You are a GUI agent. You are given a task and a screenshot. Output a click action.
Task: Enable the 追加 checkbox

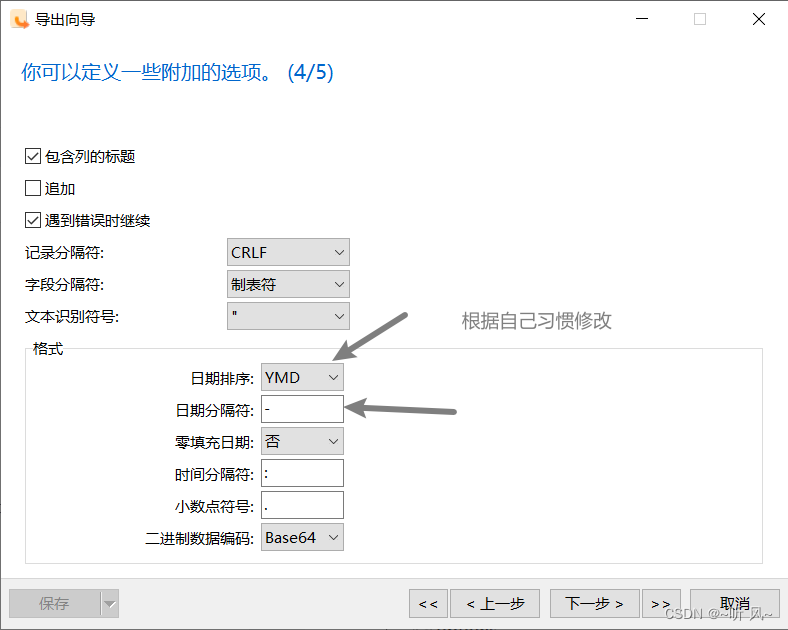pos(33,188)
